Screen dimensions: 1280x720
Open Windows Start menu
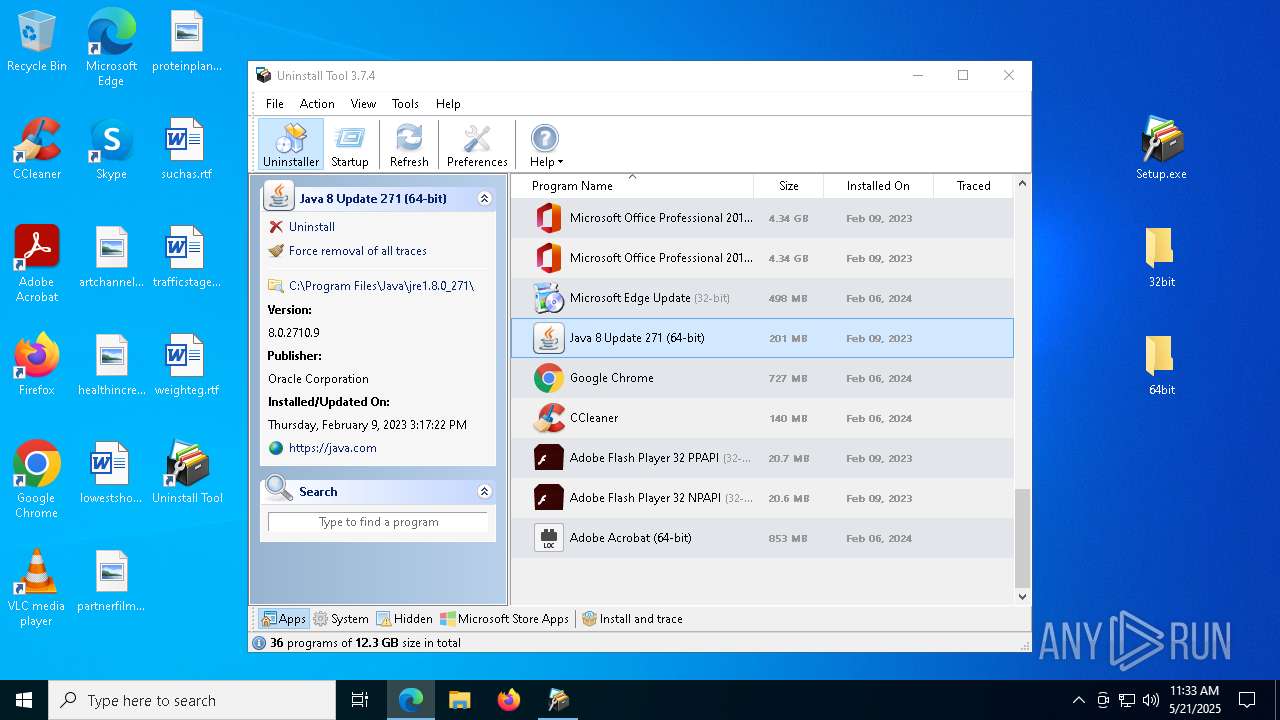24,700
